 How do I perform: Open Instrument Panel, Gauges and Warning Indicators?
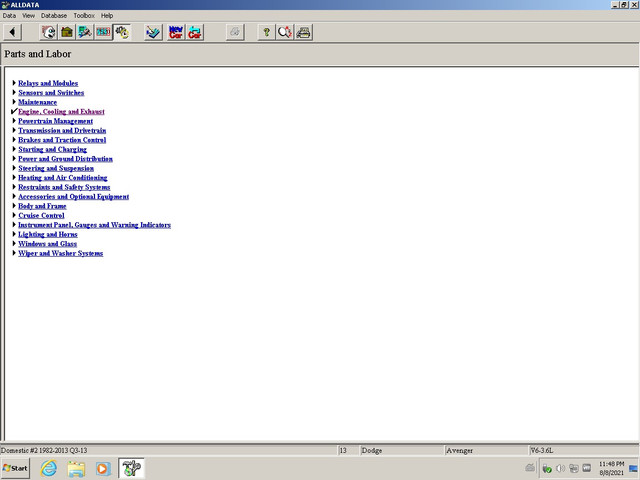coord(94,224)
